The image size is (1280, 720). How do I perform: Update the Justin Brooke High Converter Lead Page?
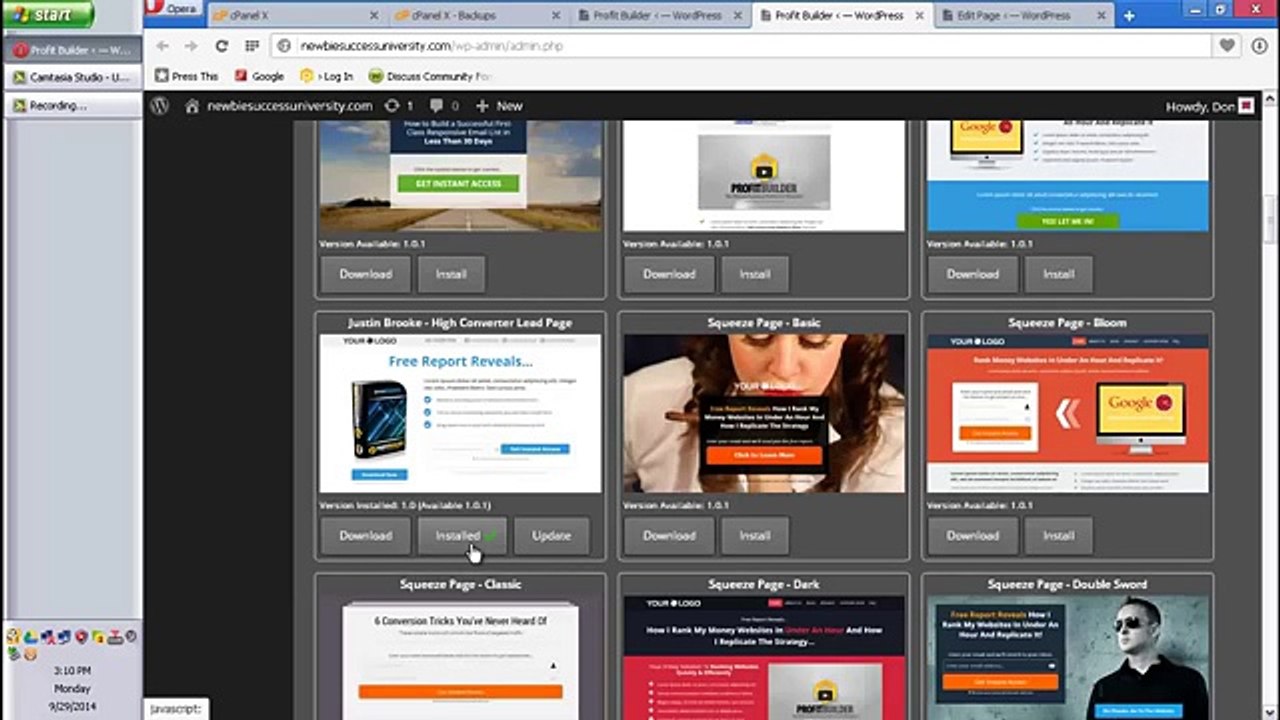tap(551, 536)
